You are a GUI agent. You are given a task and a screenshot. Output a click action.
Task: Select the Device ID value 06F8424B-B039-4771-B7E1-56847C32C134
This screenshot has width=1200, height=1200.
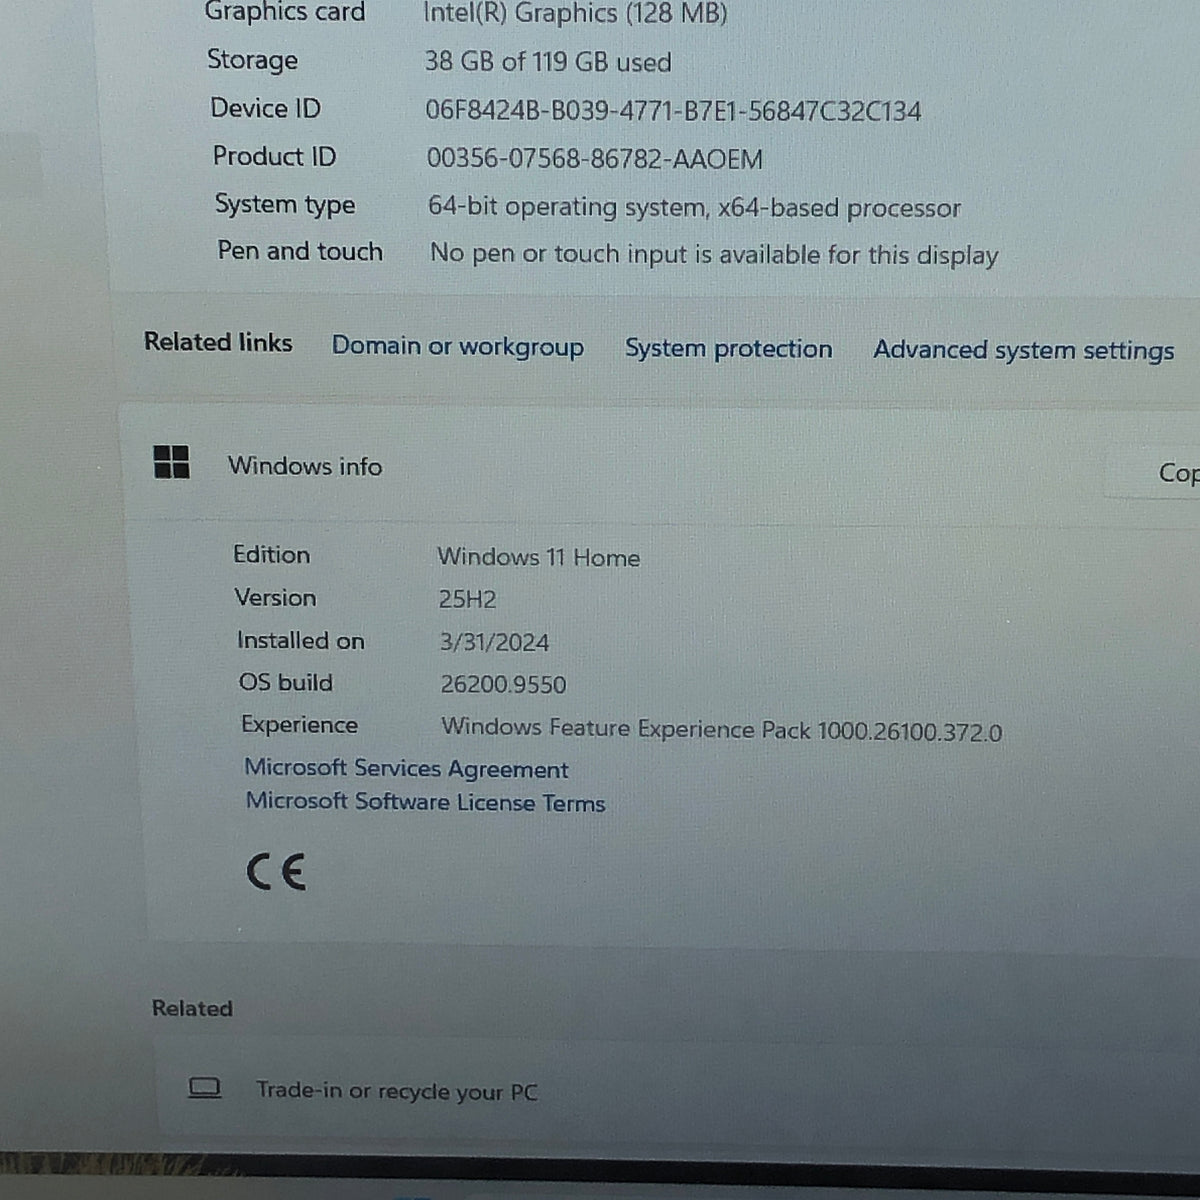[x=673, y=110]
